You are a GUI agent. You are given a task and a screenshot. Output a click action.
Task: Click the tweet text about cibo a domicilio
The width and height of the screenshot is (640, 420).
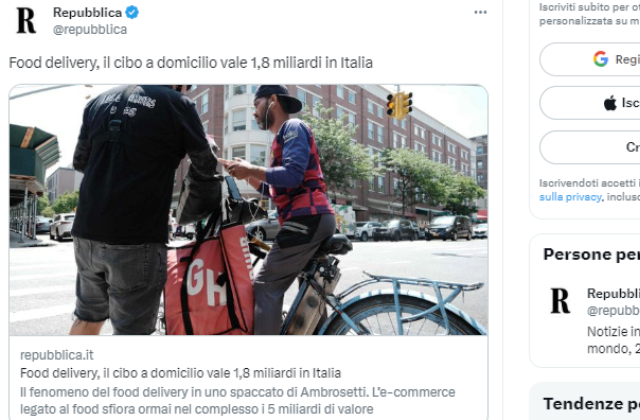(191, 63)
